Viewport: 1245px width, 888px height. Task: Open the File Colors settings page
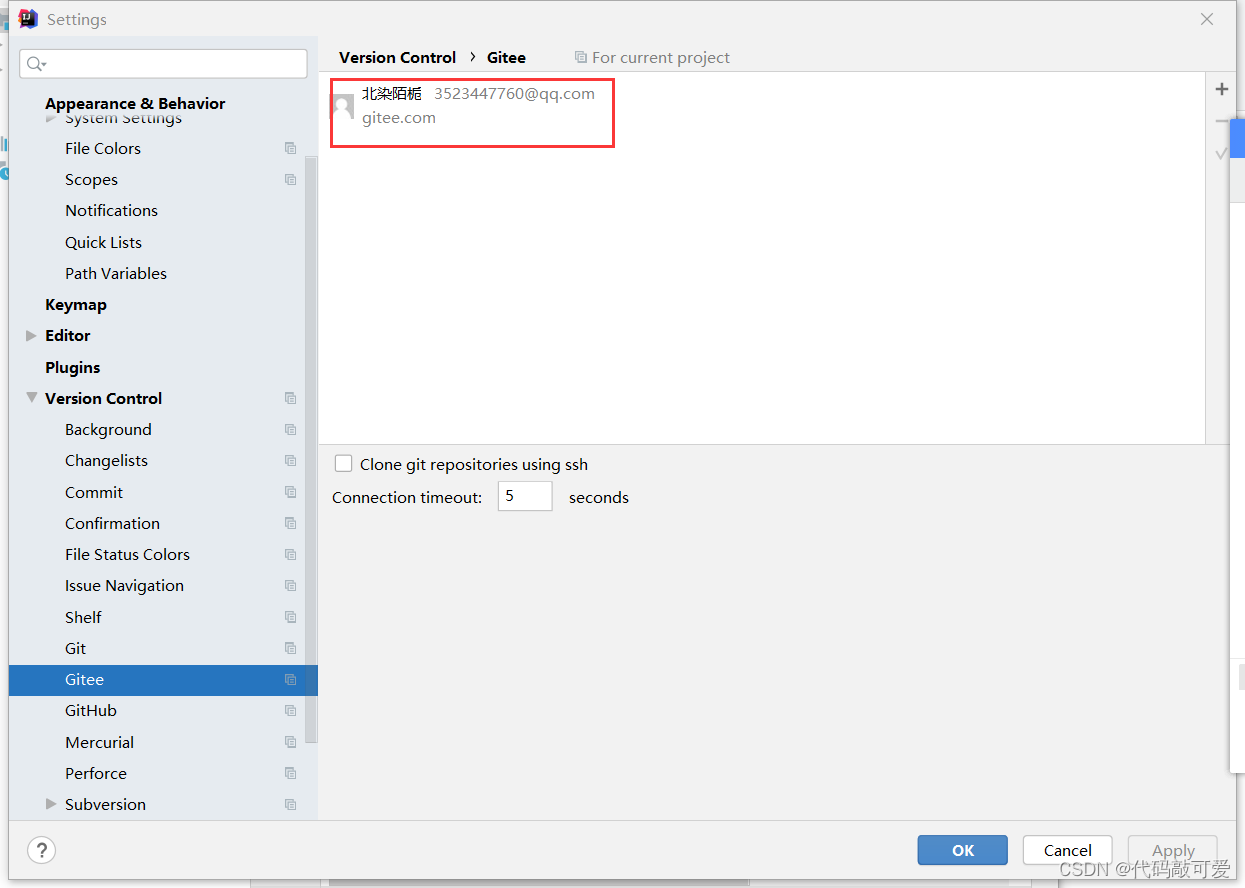coord(103,148)
